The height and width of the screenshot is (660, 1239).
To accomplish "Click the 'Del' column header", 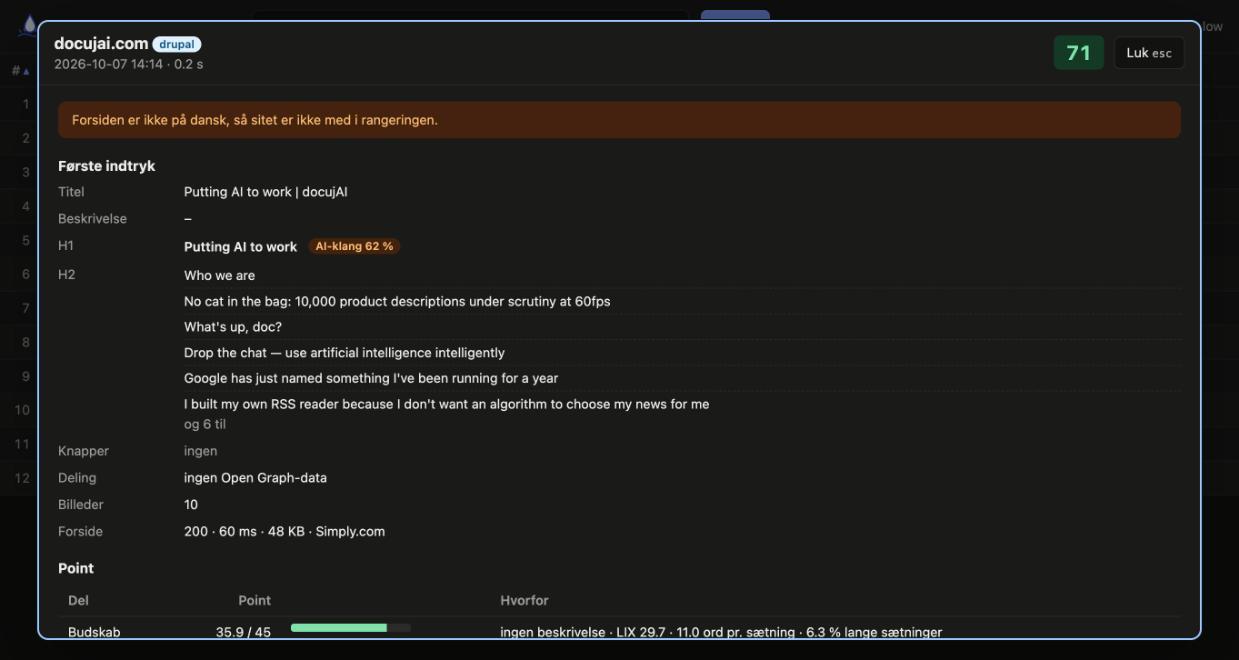I will (78, 601).
